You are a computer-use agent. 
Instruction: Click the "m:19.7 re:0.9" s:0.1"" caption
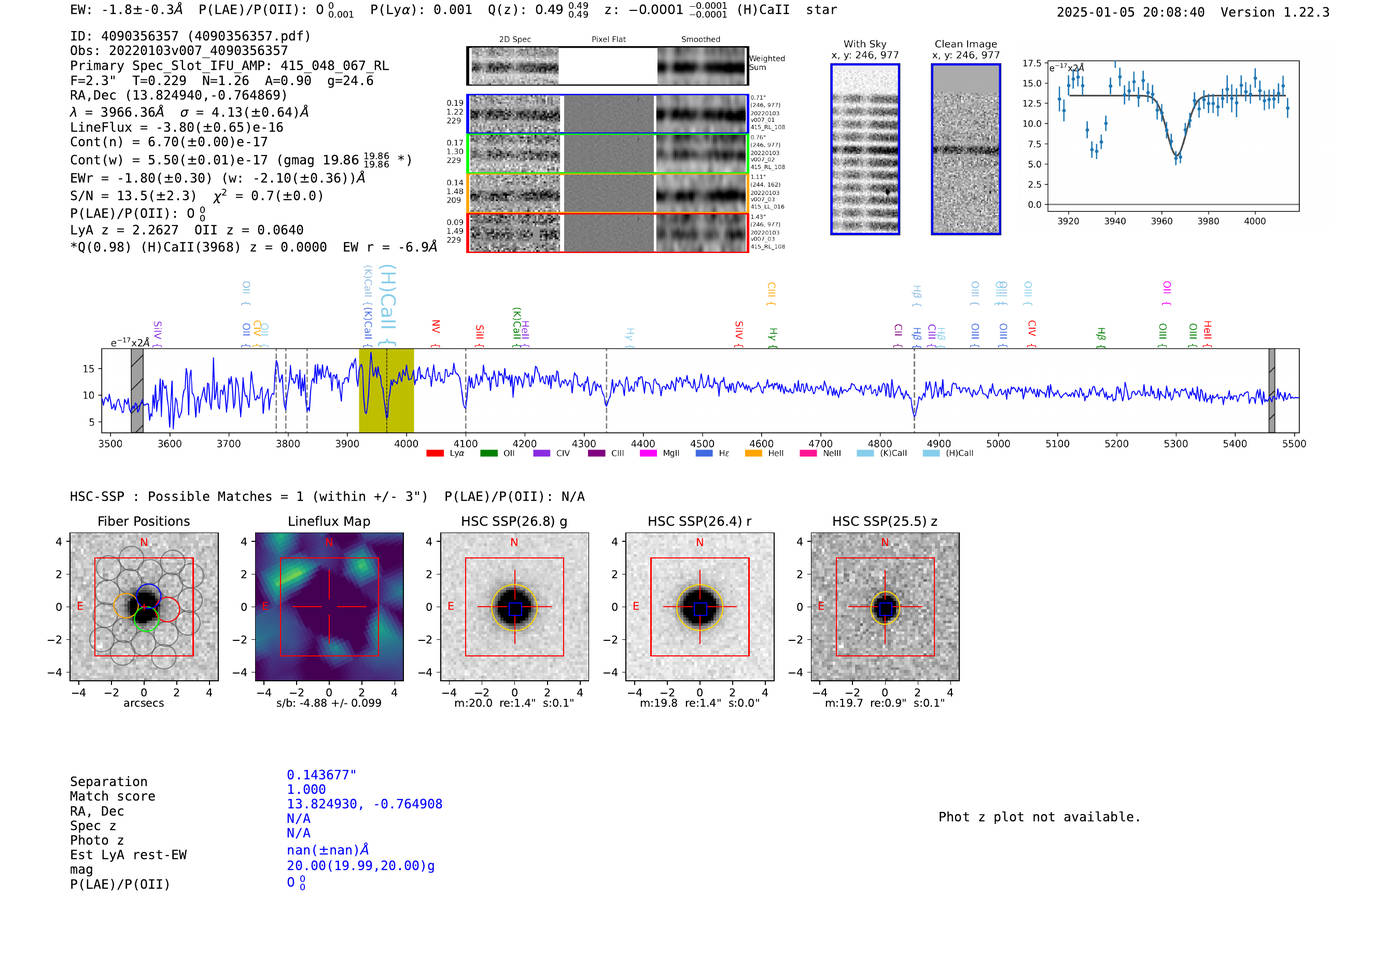click(x=885, y=703)
